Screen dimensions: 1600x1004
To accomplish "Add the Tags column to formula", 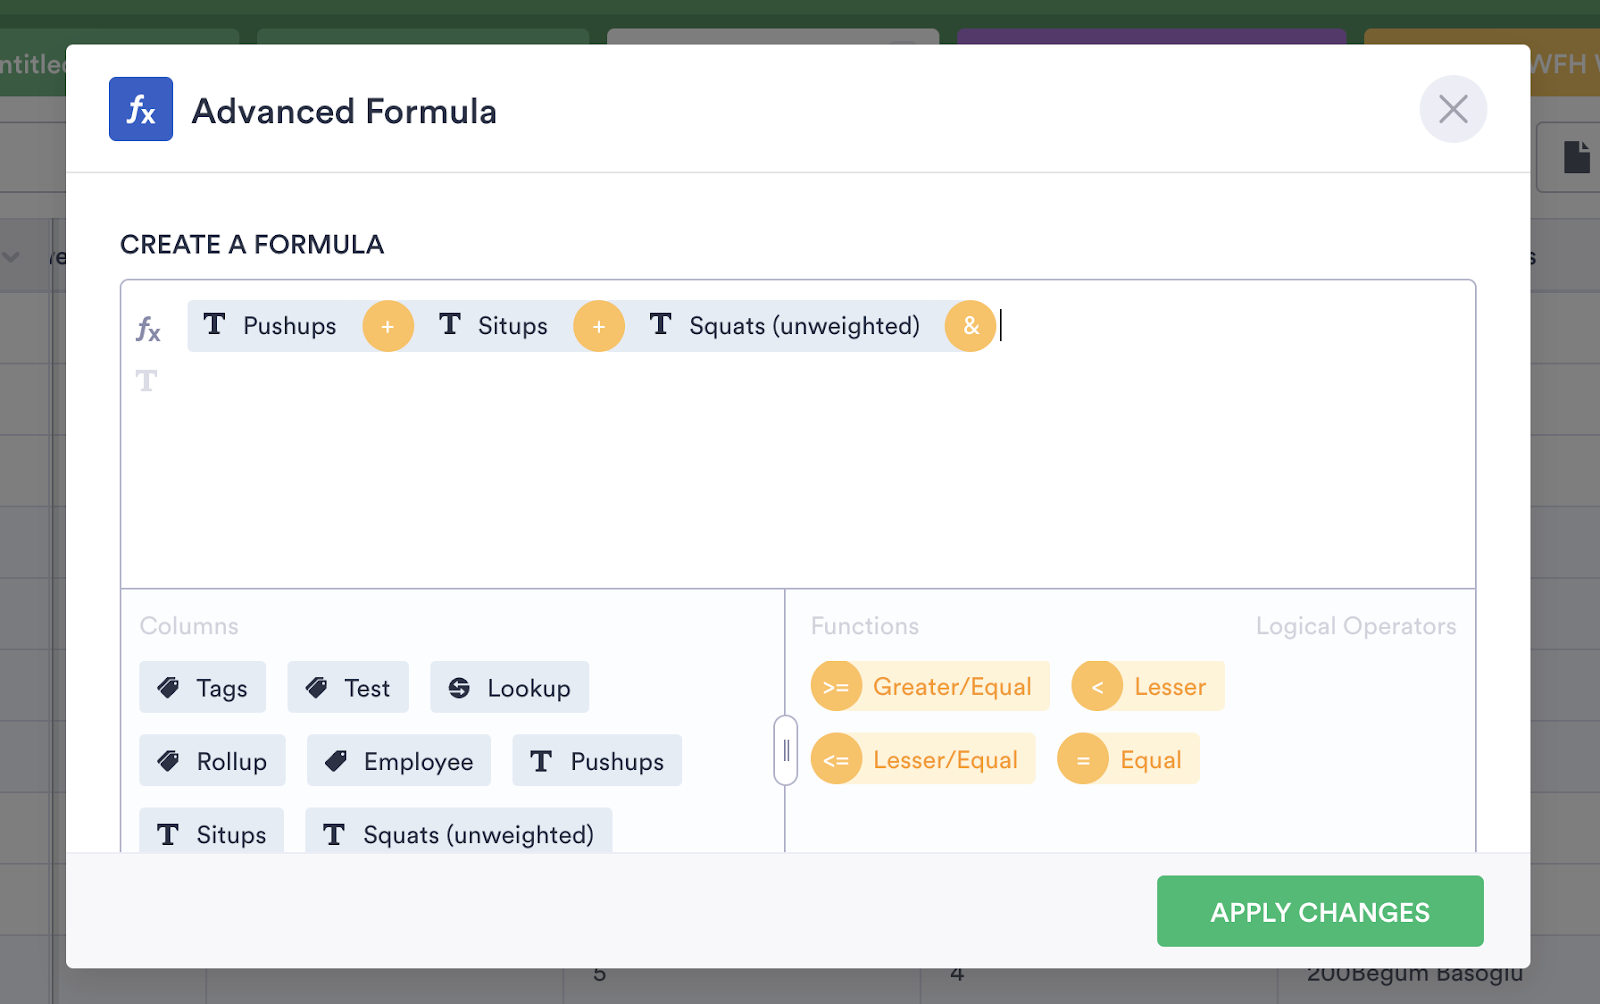I will (203, 688).
